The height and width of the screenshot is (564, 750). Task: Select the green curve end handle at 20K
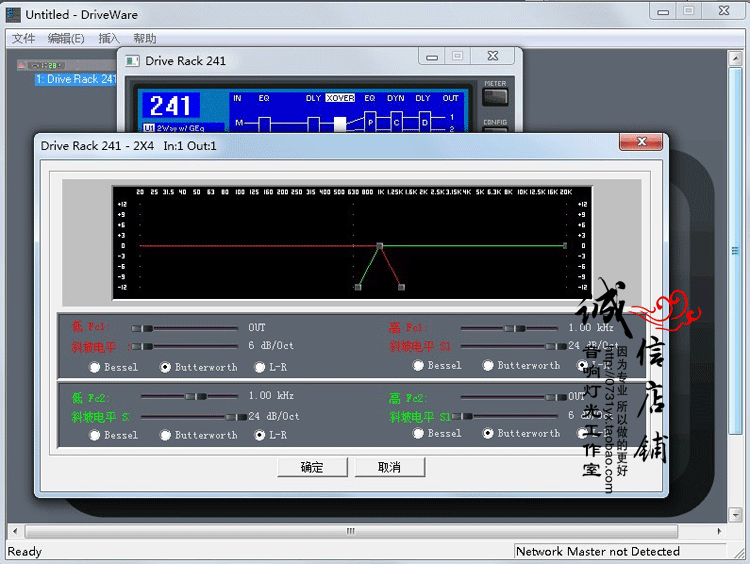[565, 245]
